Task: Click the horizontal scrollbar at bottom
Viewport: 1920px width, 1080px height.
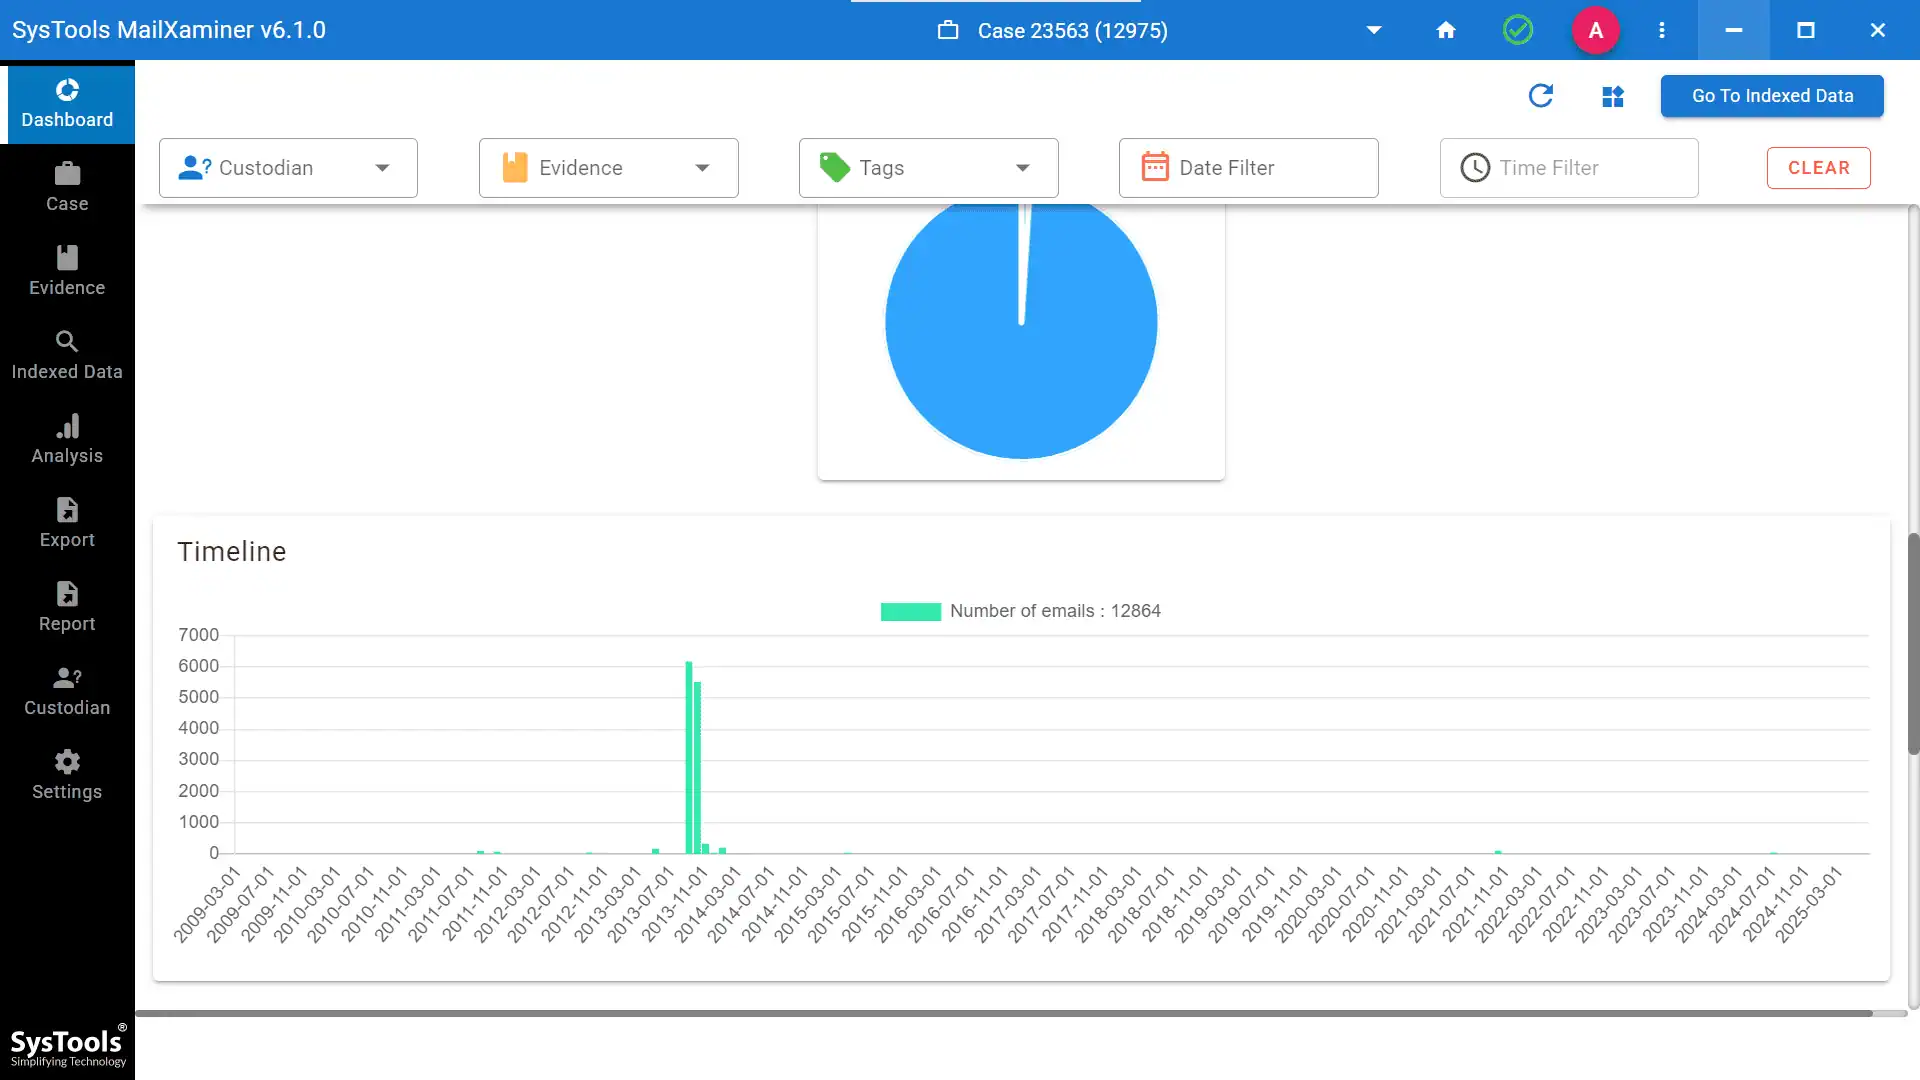Action: [x=1004, y=1013]
